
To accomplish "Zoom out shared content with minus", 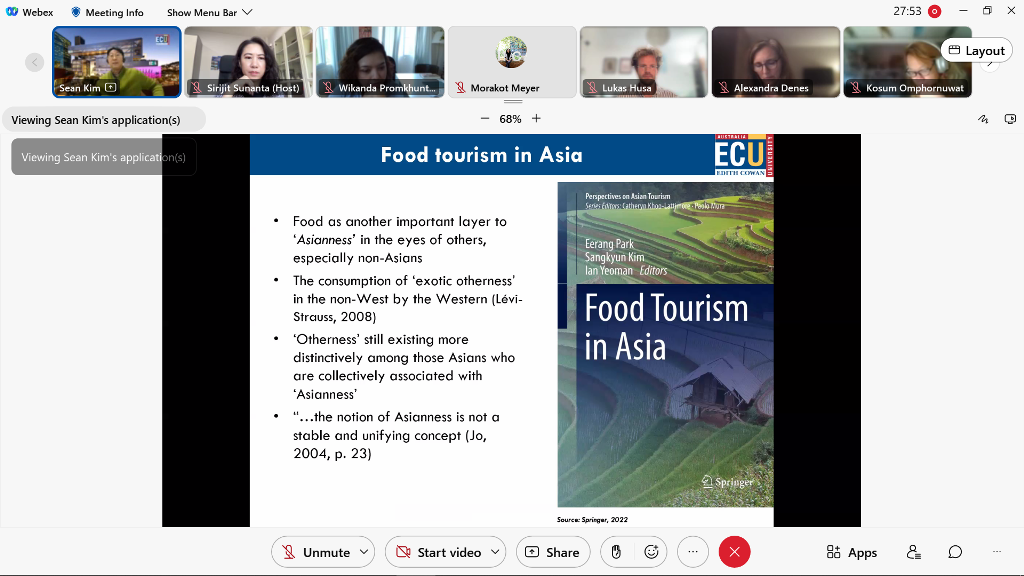I will tap(485, 119).
